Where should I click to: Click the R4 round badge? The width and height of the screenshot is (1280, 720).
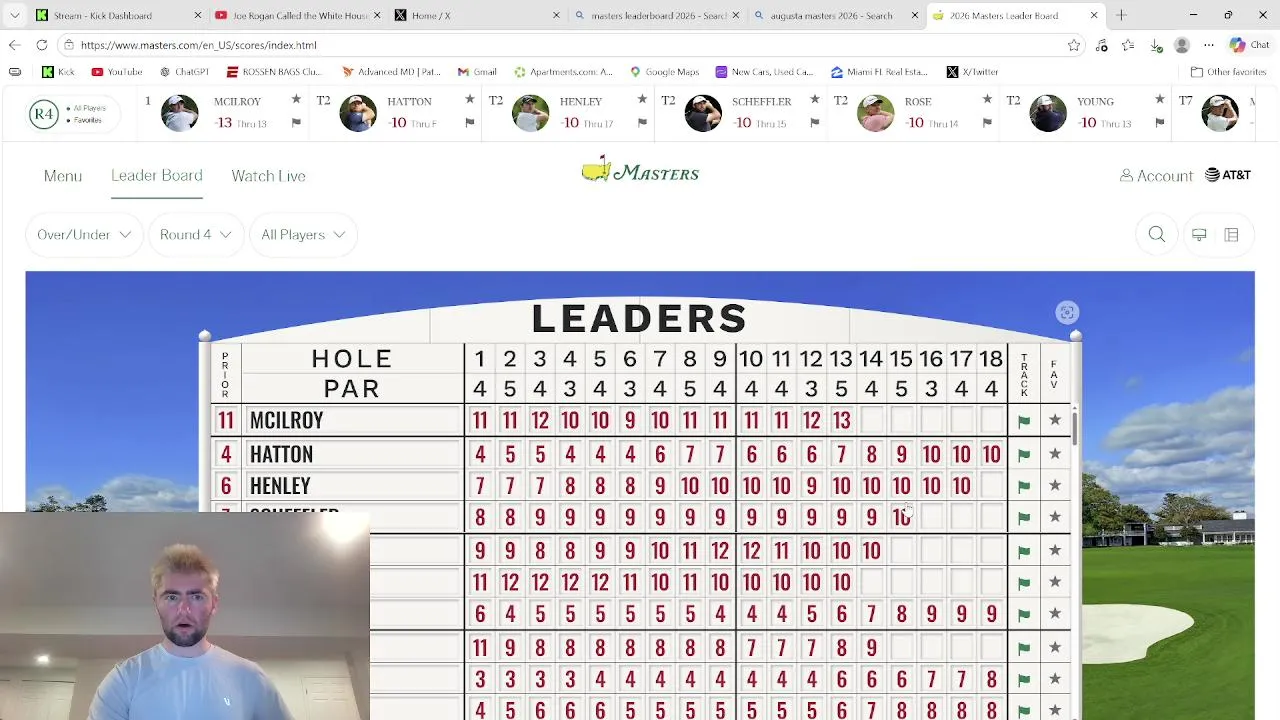point(43,114)
